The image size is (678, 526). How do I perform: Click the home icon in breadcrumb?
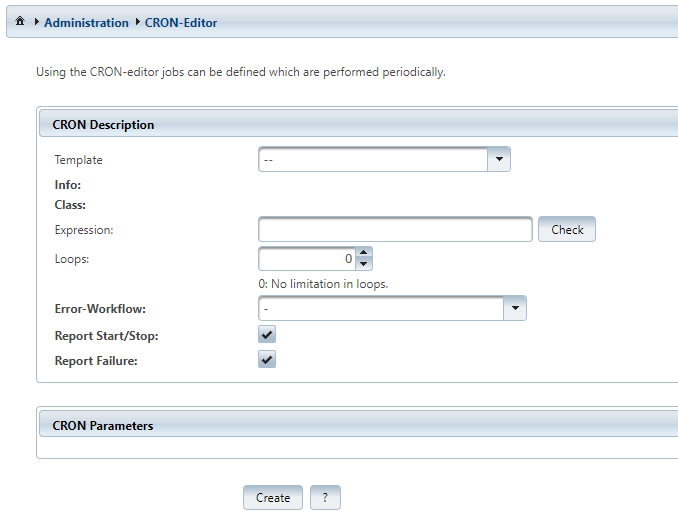[x=20, y=22]
